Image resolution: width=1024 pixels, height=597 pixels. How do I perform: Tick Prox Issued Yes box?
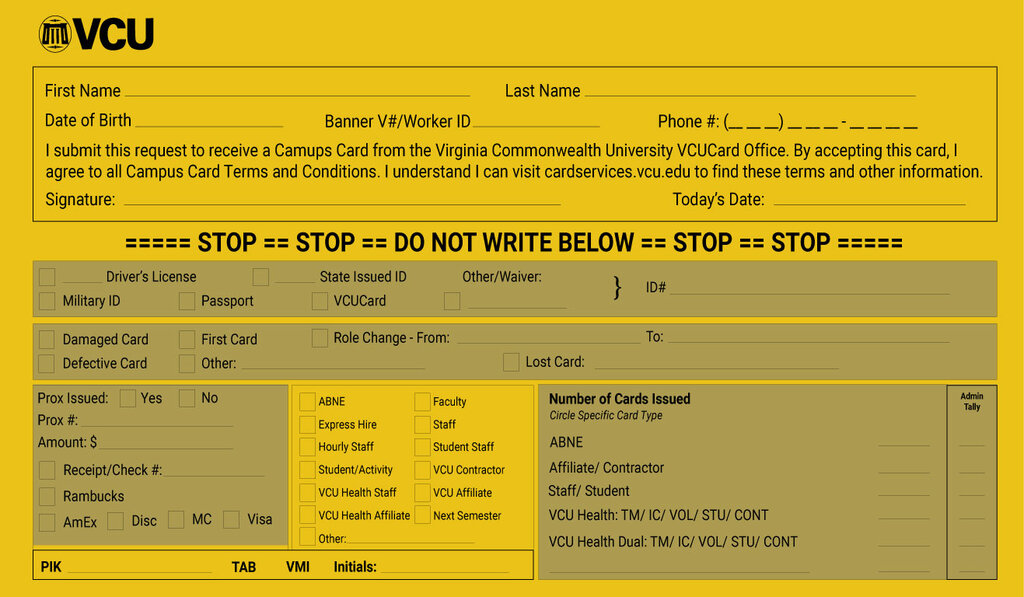tap(128, 398)
